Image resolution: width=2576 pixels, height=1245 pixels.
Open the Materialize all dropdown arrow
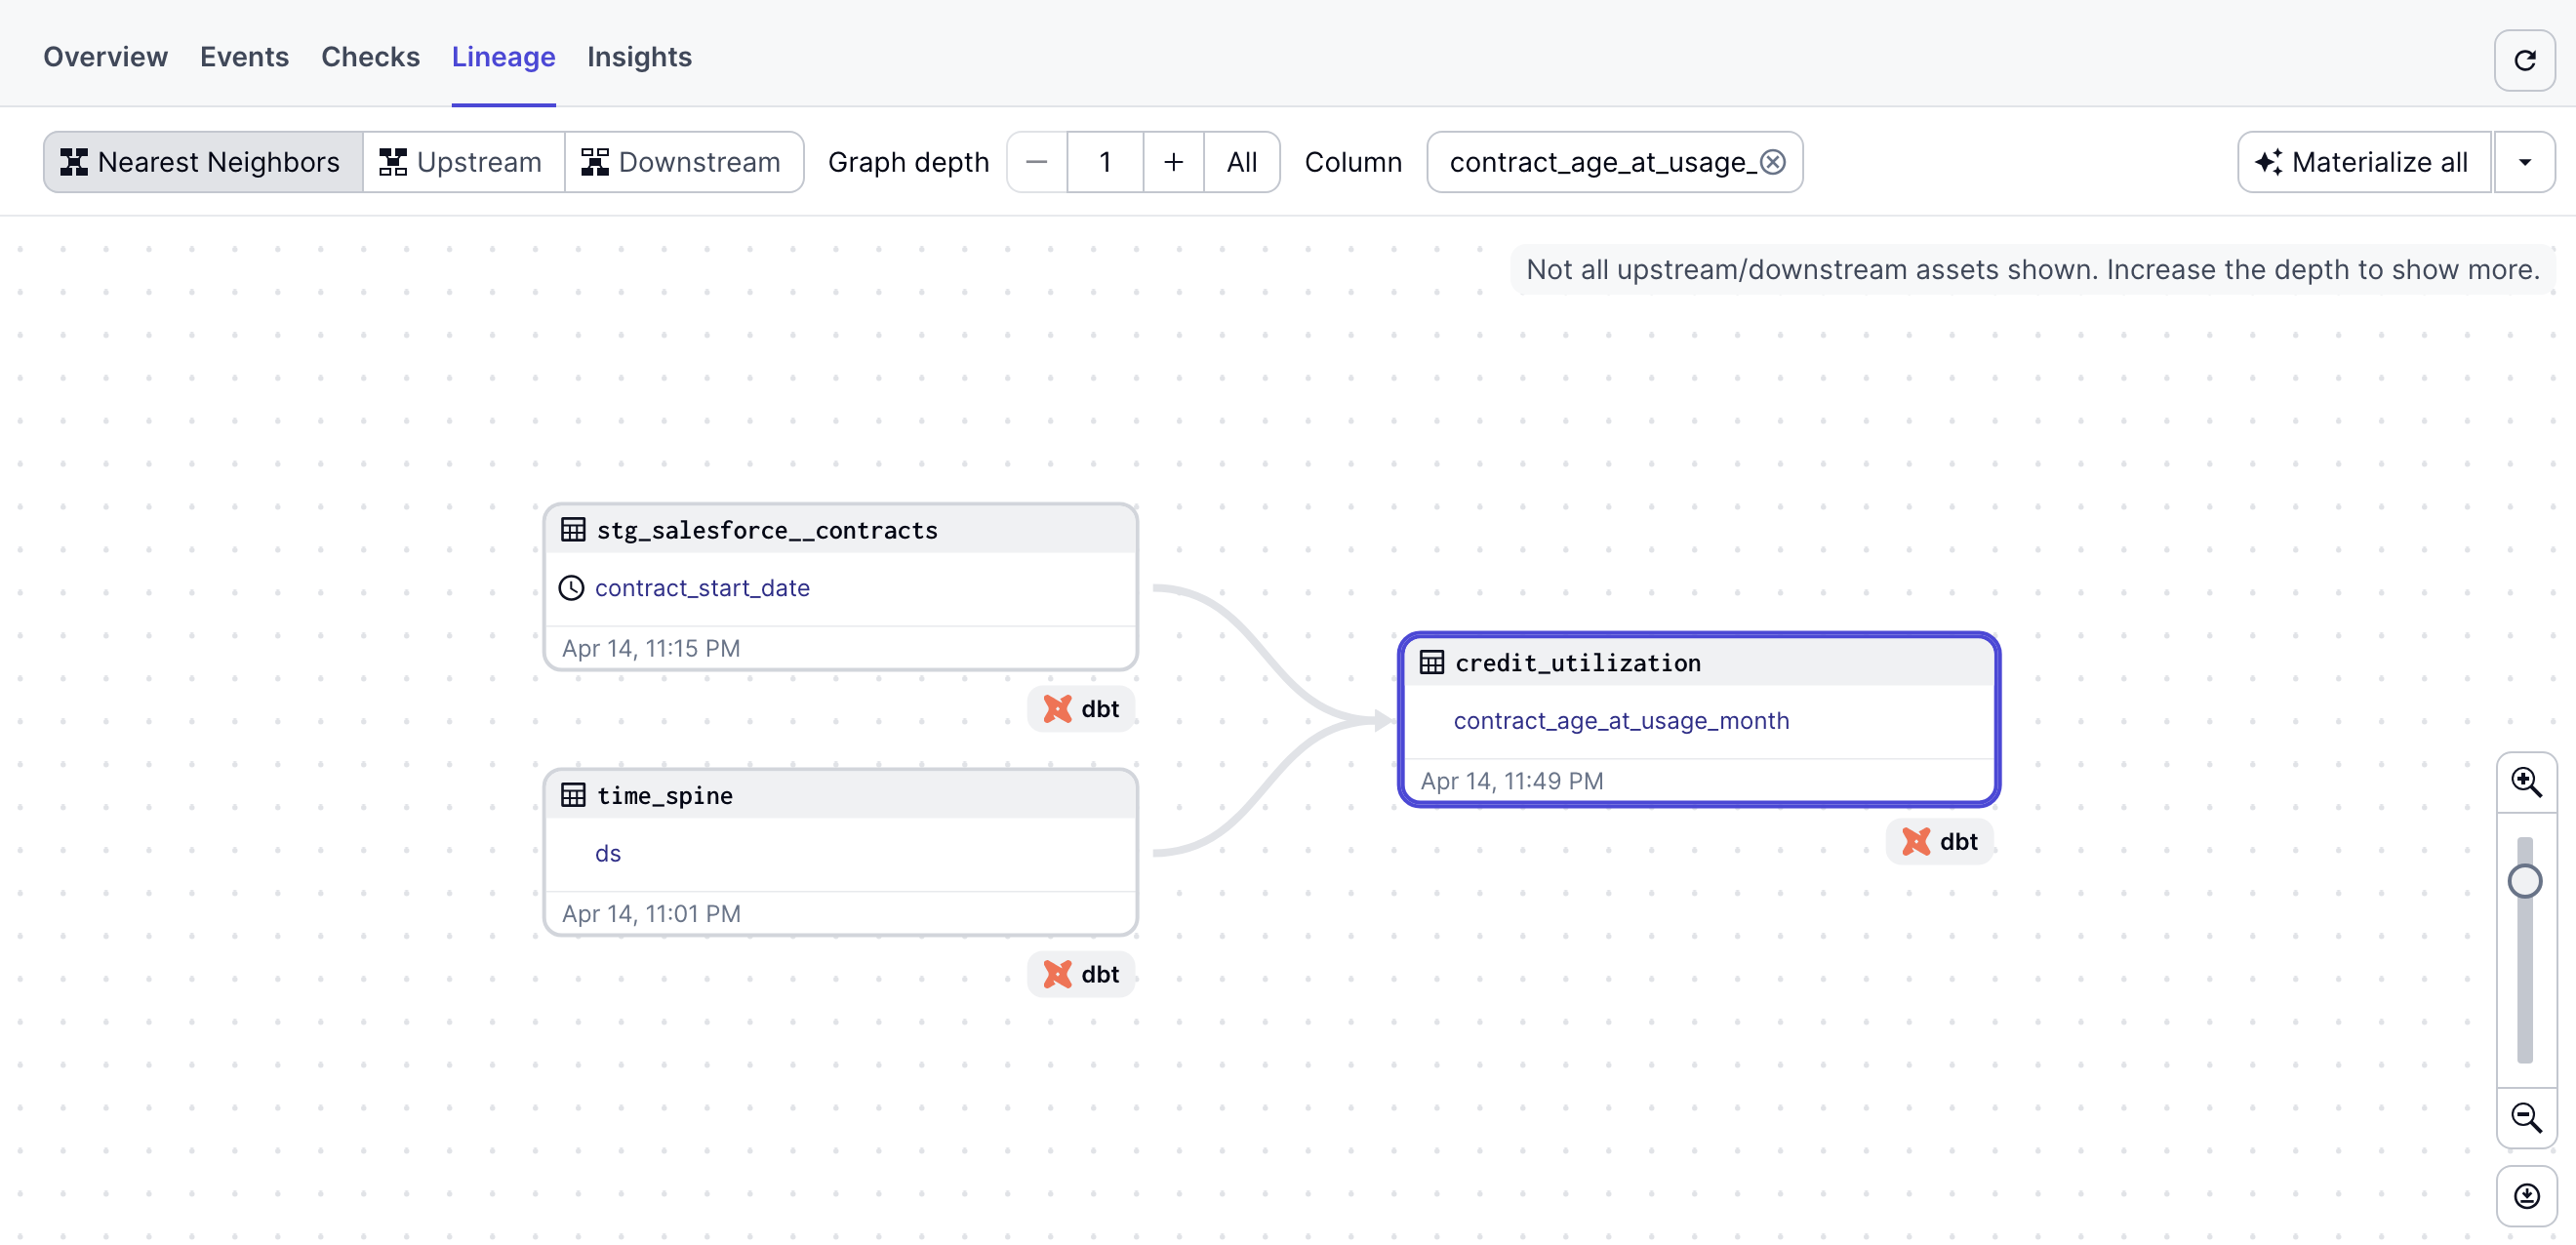click(2527, 161)
